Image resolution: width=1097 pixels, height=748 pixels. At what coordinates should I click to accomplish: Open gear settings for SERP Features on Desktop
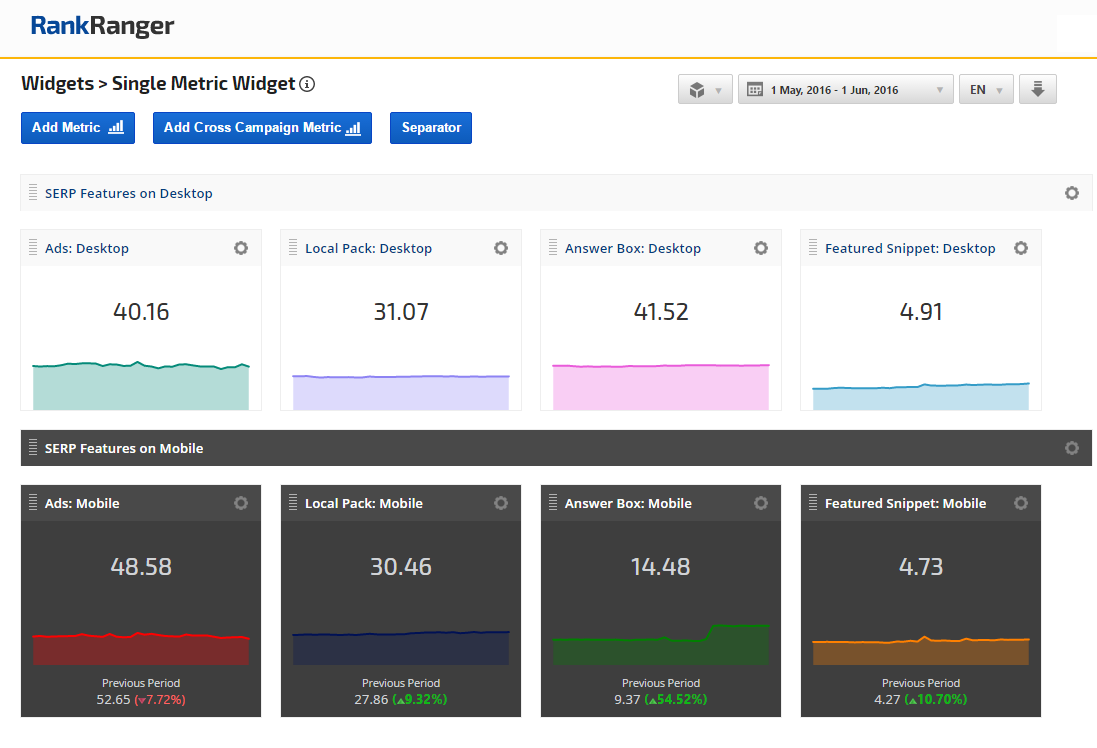1072,193
